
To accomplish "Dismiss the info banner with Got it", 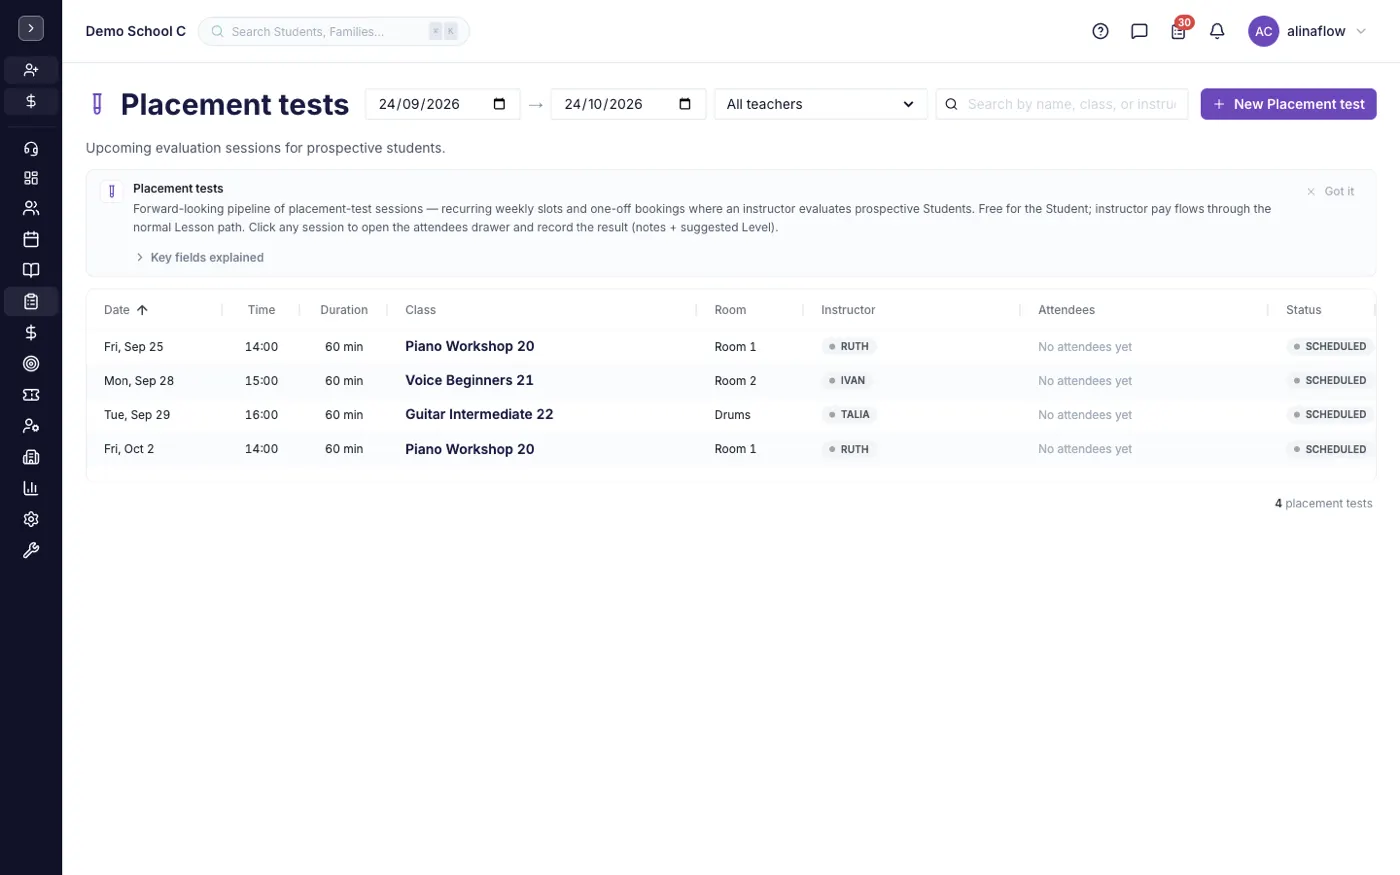I will coord(1330,191).
